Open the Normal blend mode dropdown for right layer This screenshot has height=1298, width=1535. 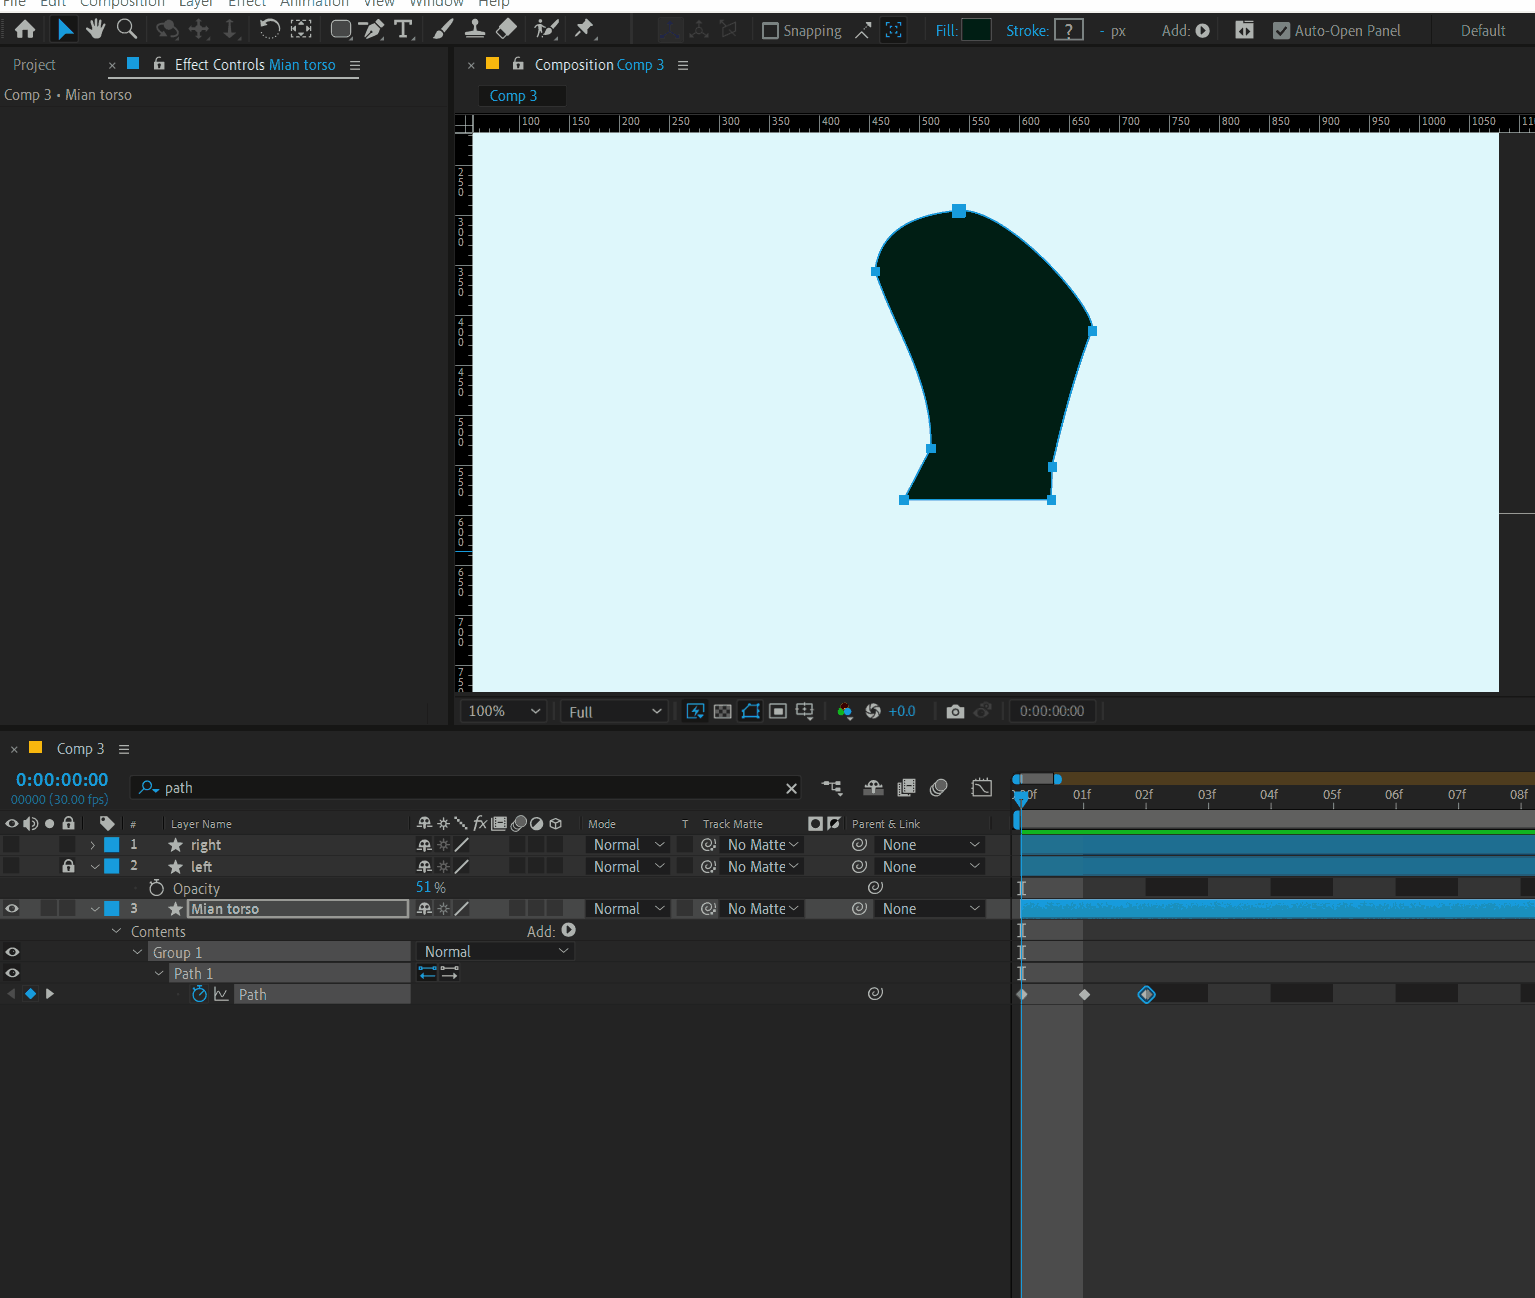627,844
